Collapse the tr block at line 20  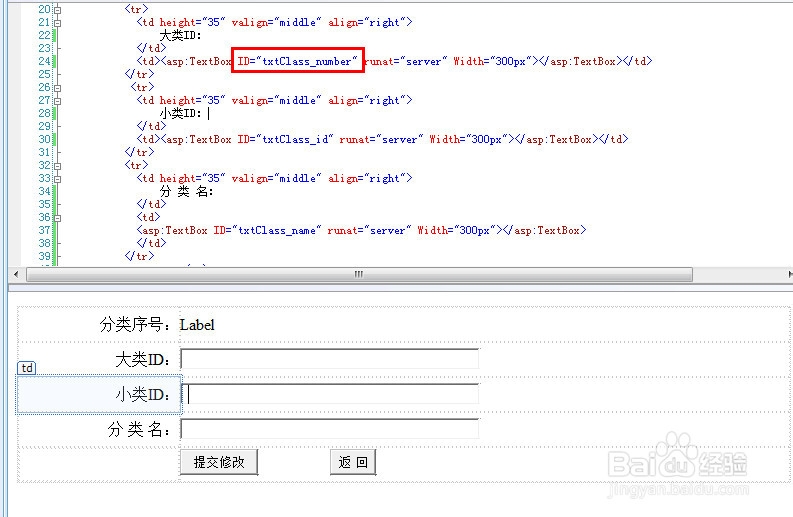click(x=58, y=10)
